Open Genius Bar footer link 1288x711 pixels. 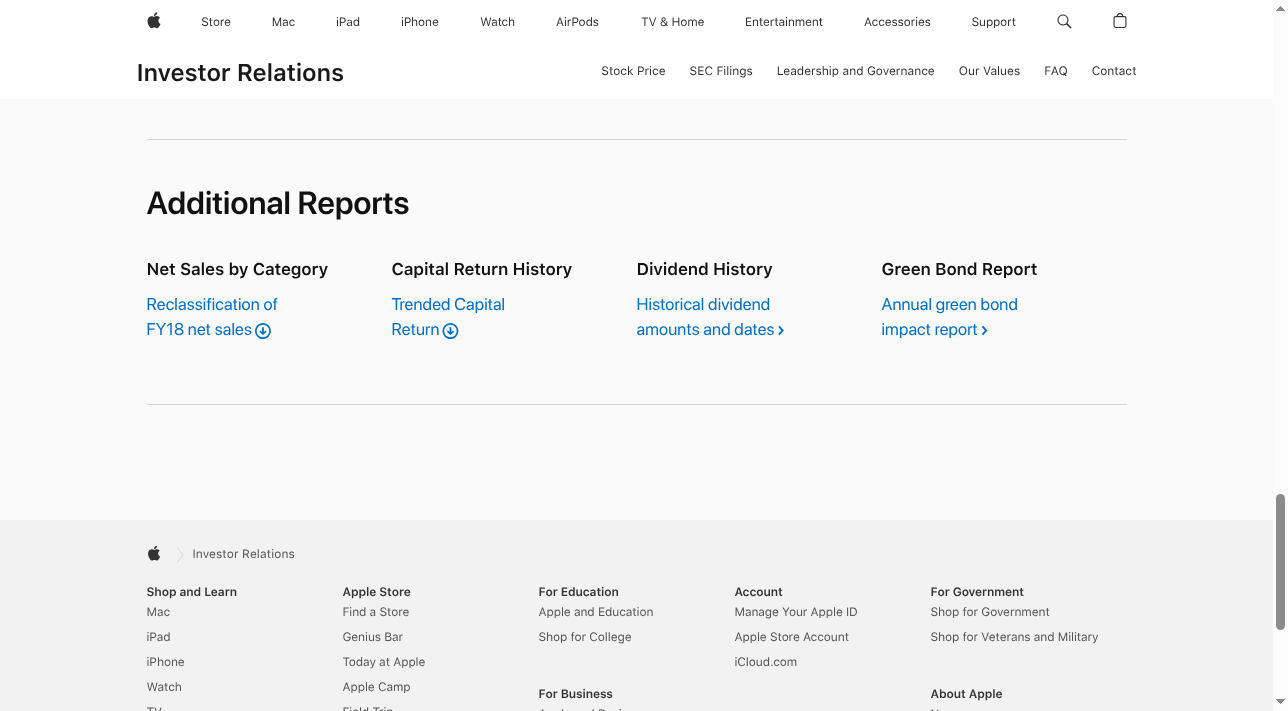tap(372, 637)
